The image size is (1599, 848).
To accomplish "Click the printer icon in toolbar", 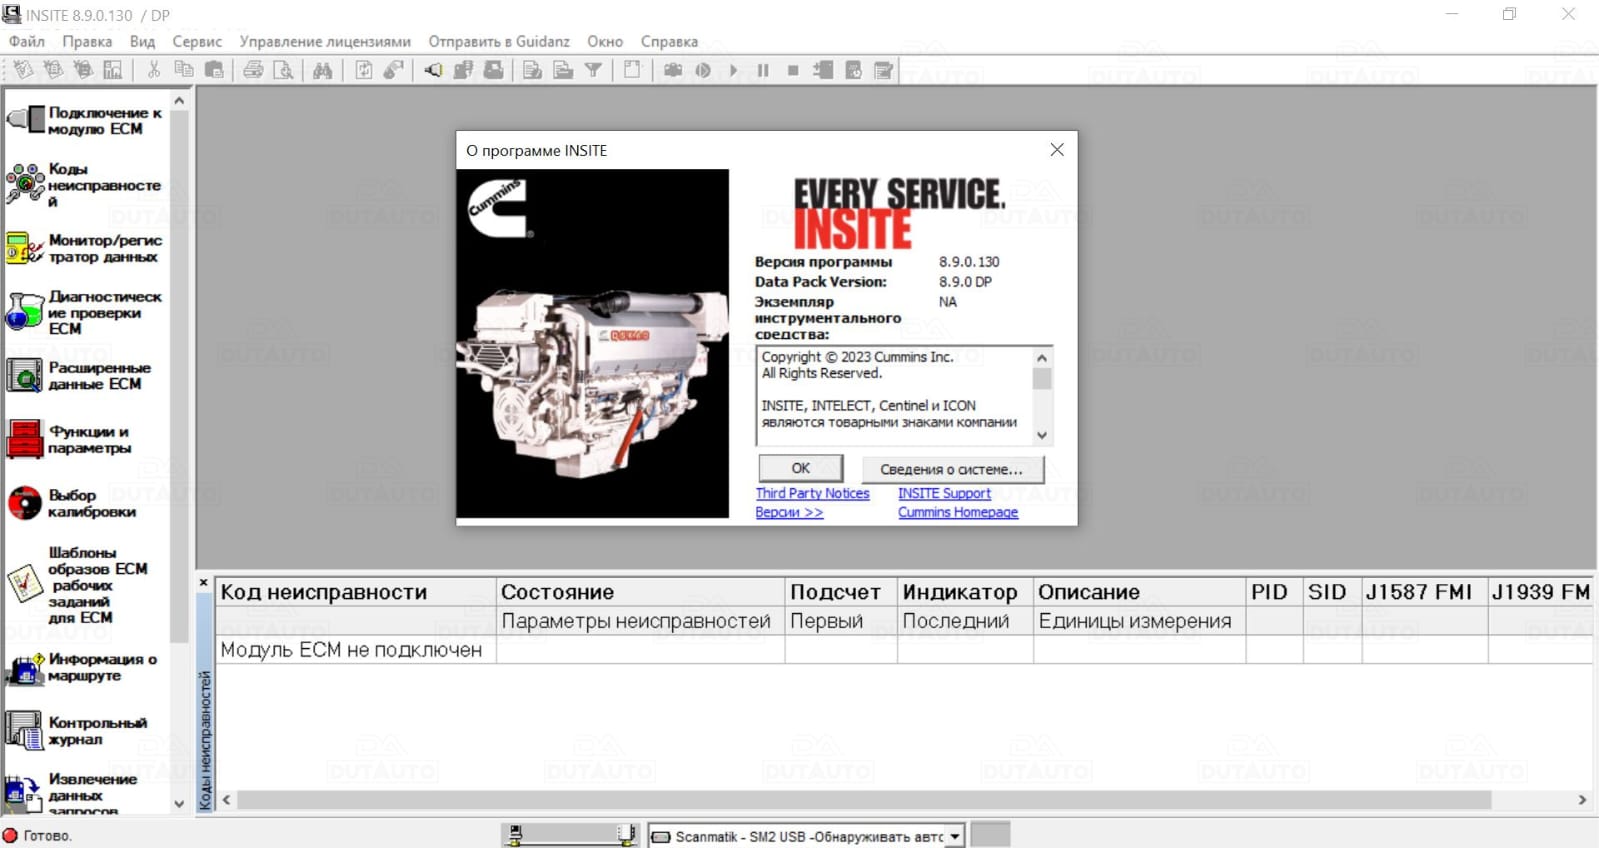I will 253,70.
